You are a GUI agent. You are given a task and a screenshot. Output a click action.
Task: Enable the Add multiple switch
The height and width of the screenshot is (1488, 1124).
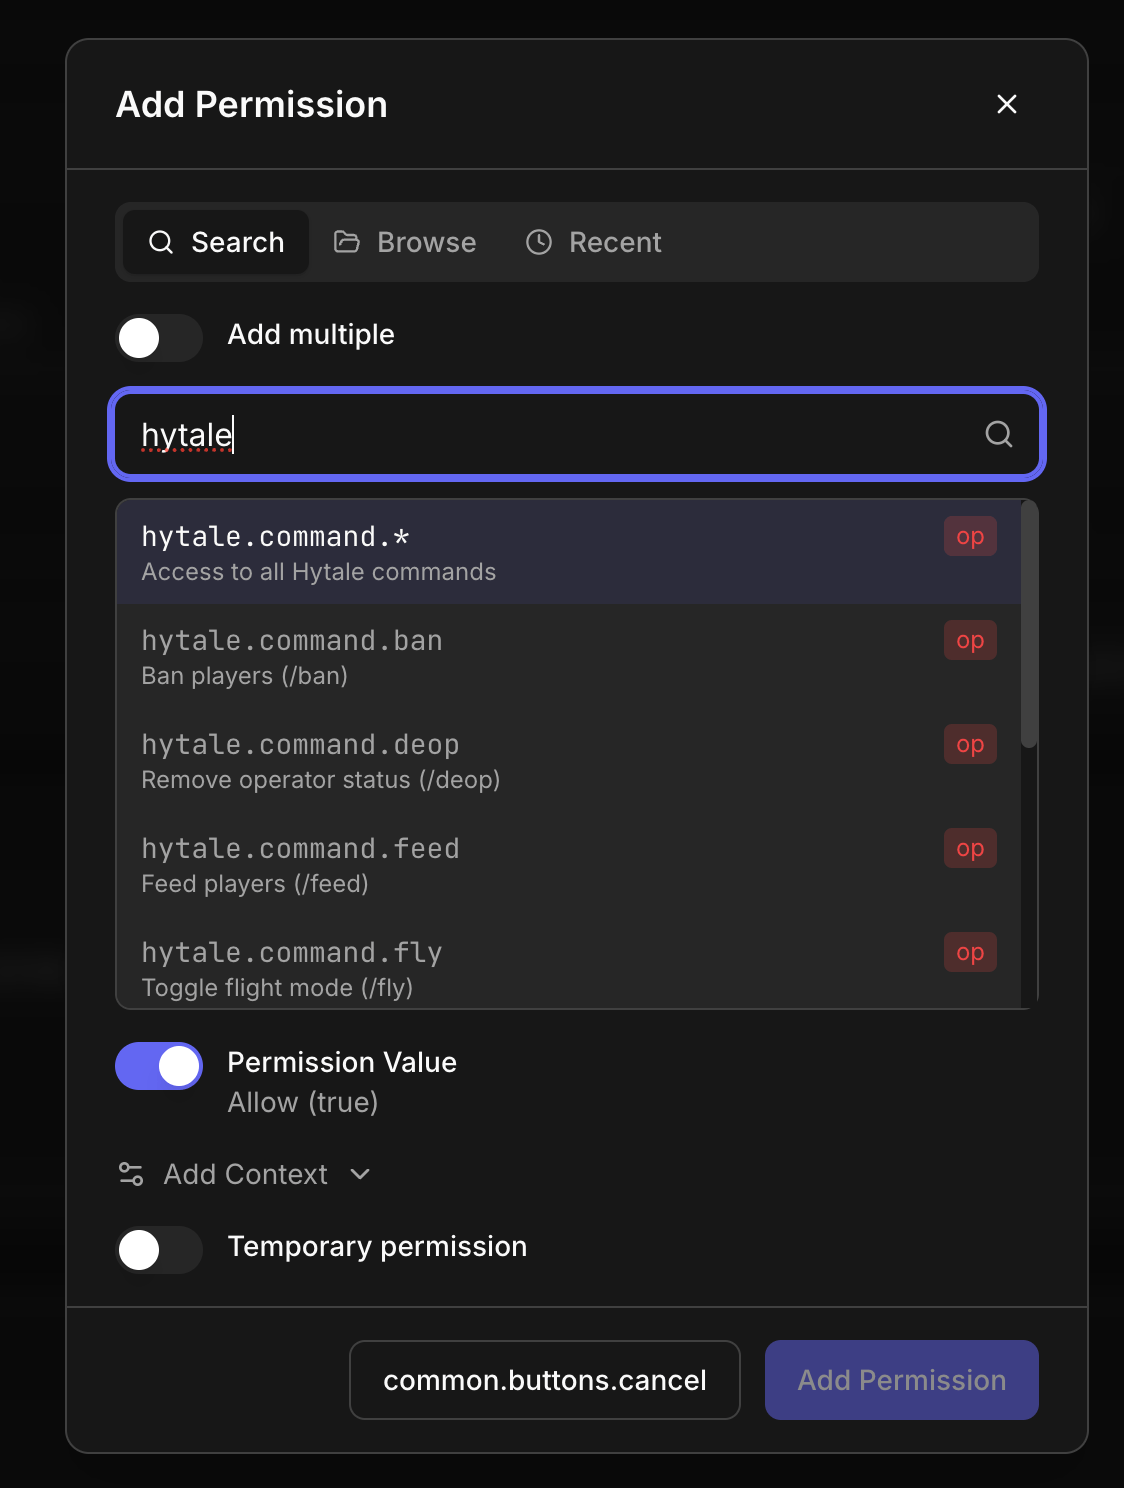pyautogui.click(x=159, y=338)
